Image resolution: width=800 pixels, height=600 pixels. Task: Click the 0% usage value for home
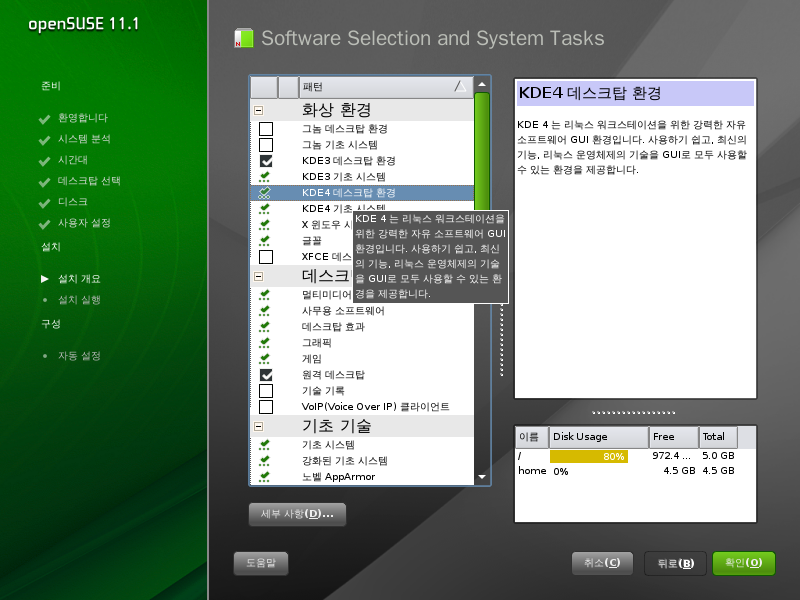(560, 471)
